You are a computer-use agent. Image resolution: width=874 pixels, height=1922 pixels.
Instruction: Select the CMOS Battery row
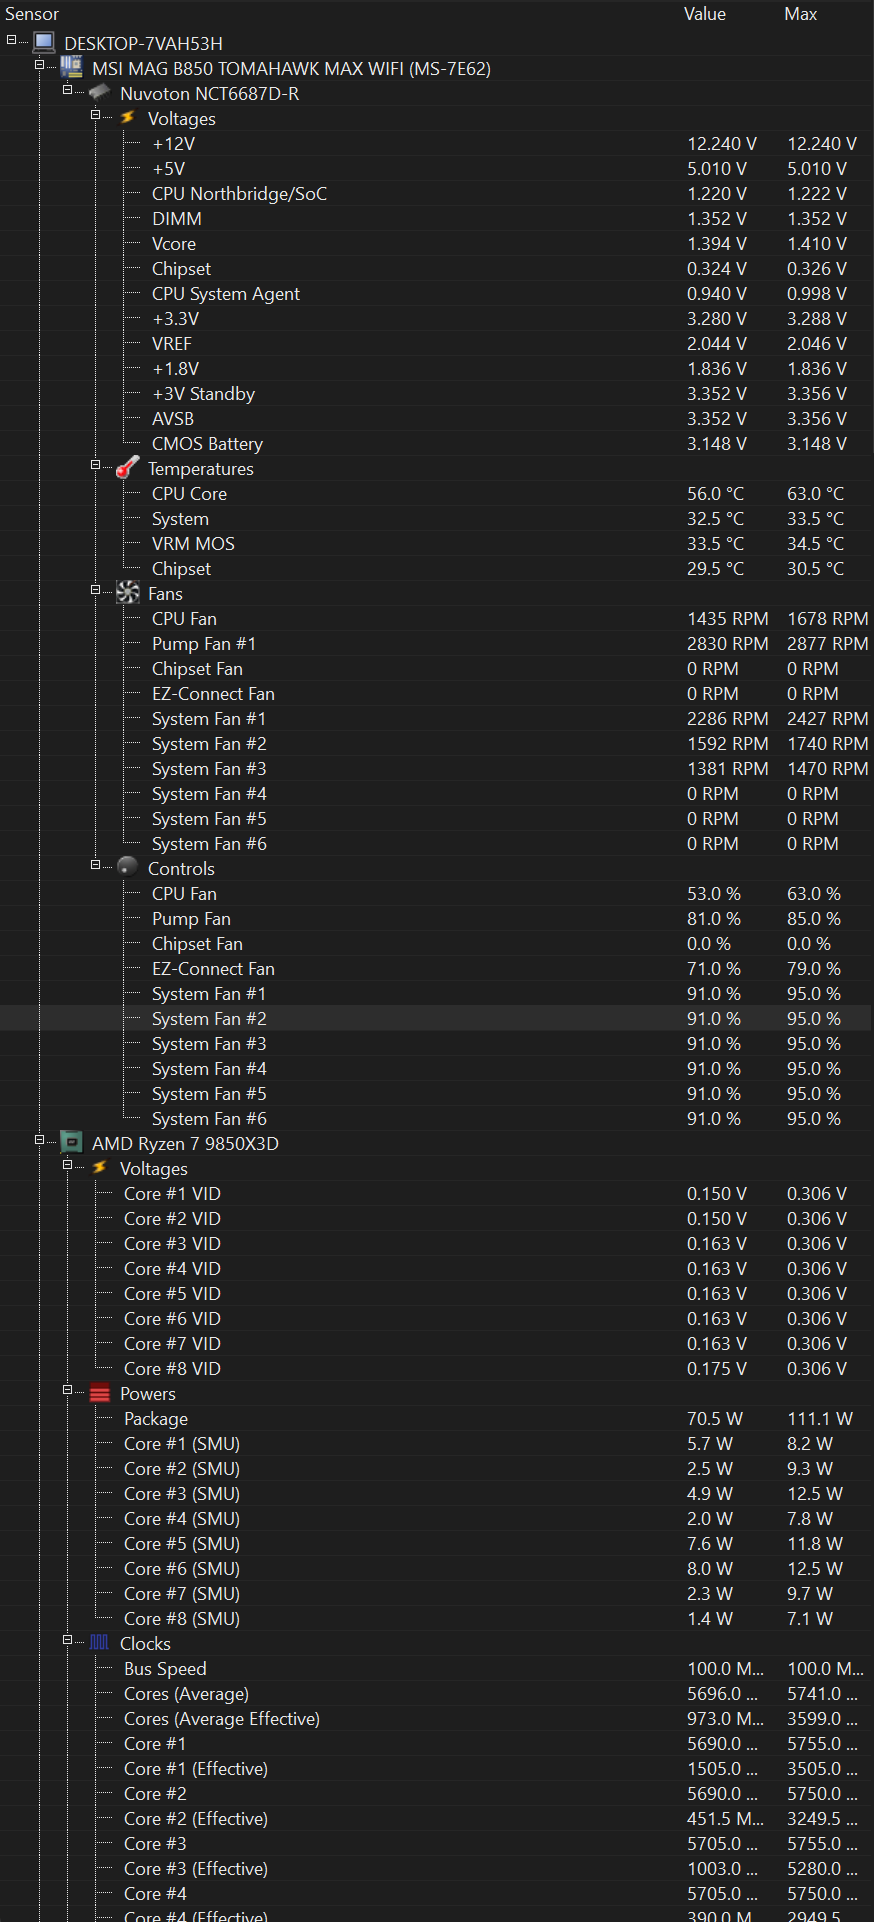(x=437, y=444)
